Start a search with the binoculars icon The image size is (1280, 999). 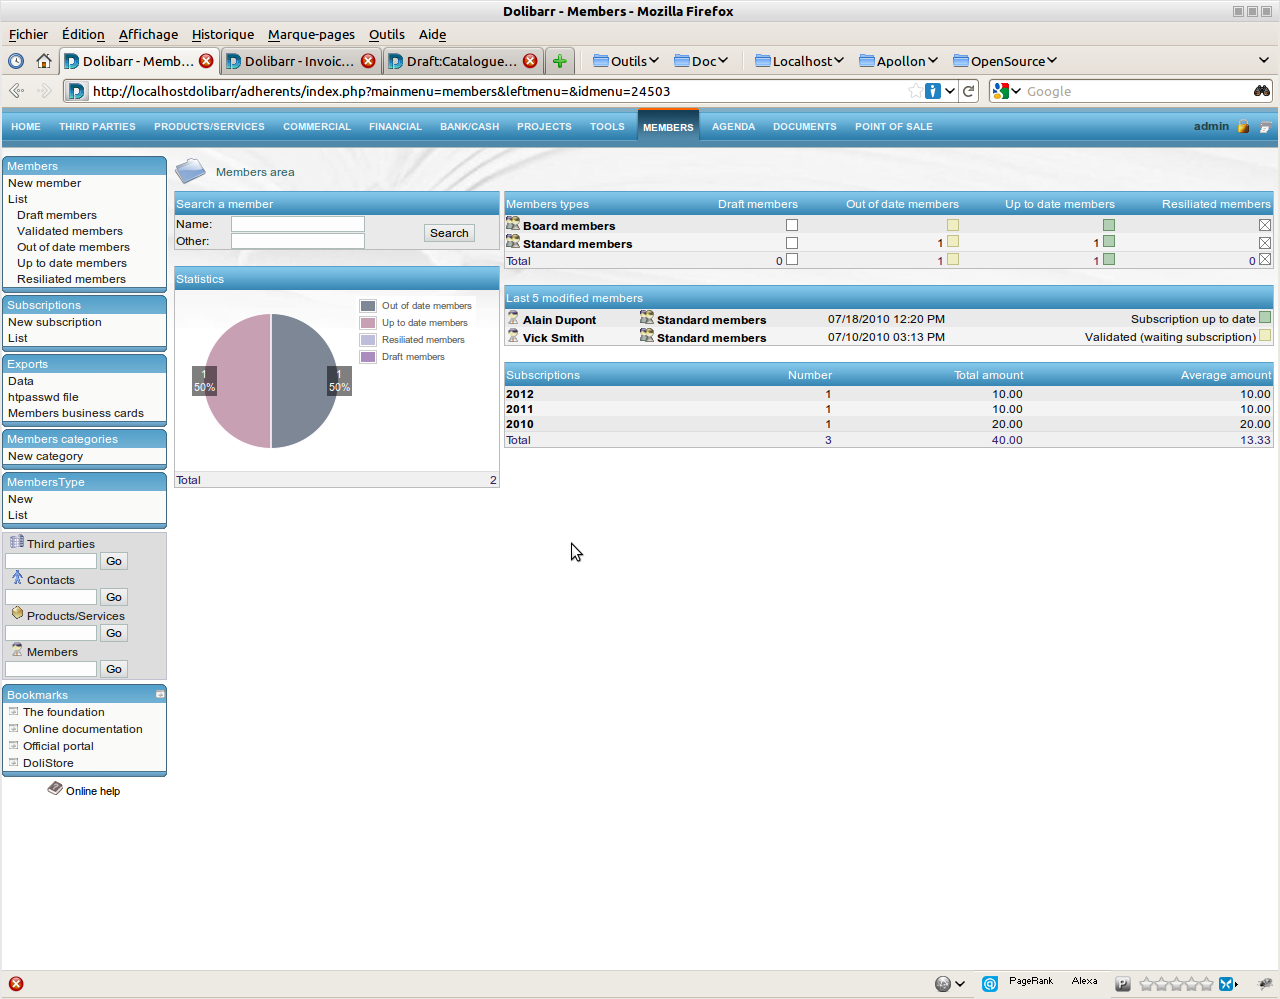point(1262,91)
